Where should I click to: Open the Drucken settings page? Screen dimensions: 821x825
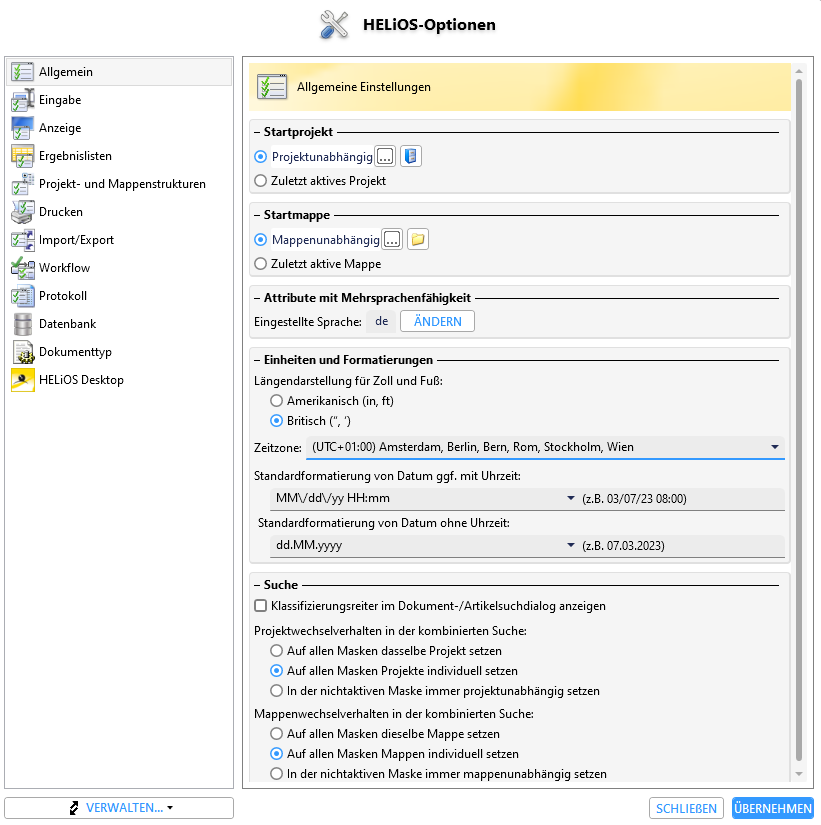(x=119, y=212)
